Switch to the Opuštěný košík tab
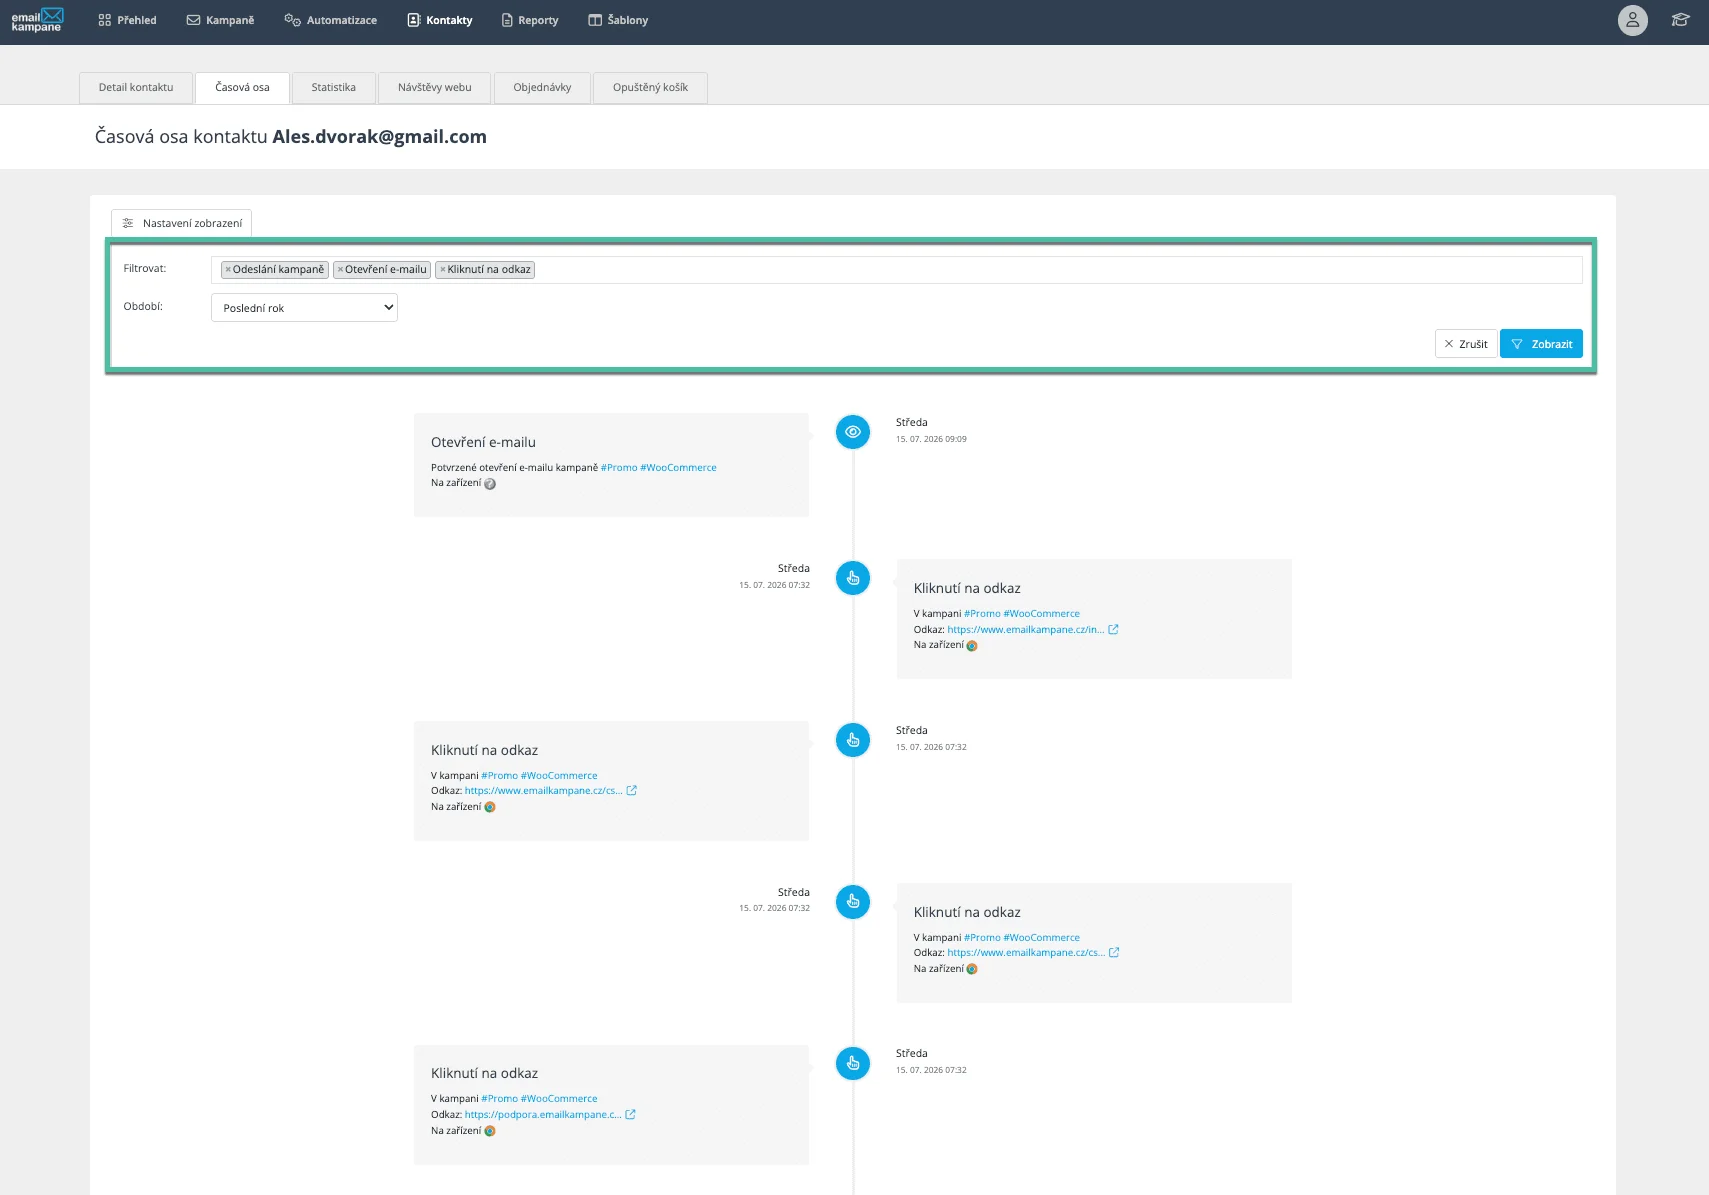Image resolution: width=1709 pixels, height=1195 pixels. click(650, 88)
